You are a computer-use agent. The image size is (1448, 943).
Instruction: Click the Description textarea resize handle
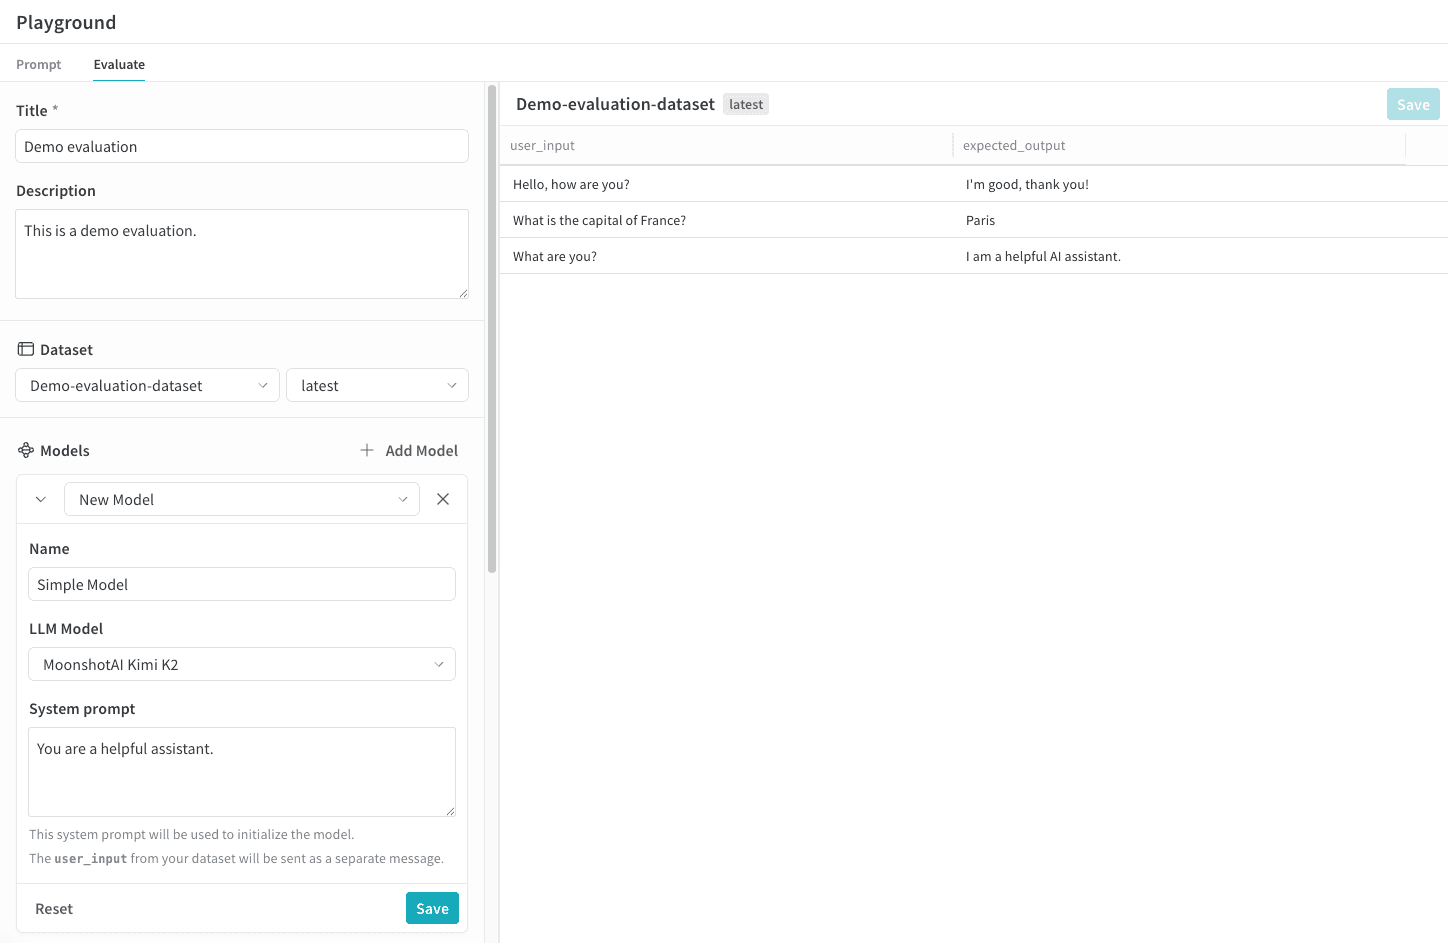pos(463,293)
